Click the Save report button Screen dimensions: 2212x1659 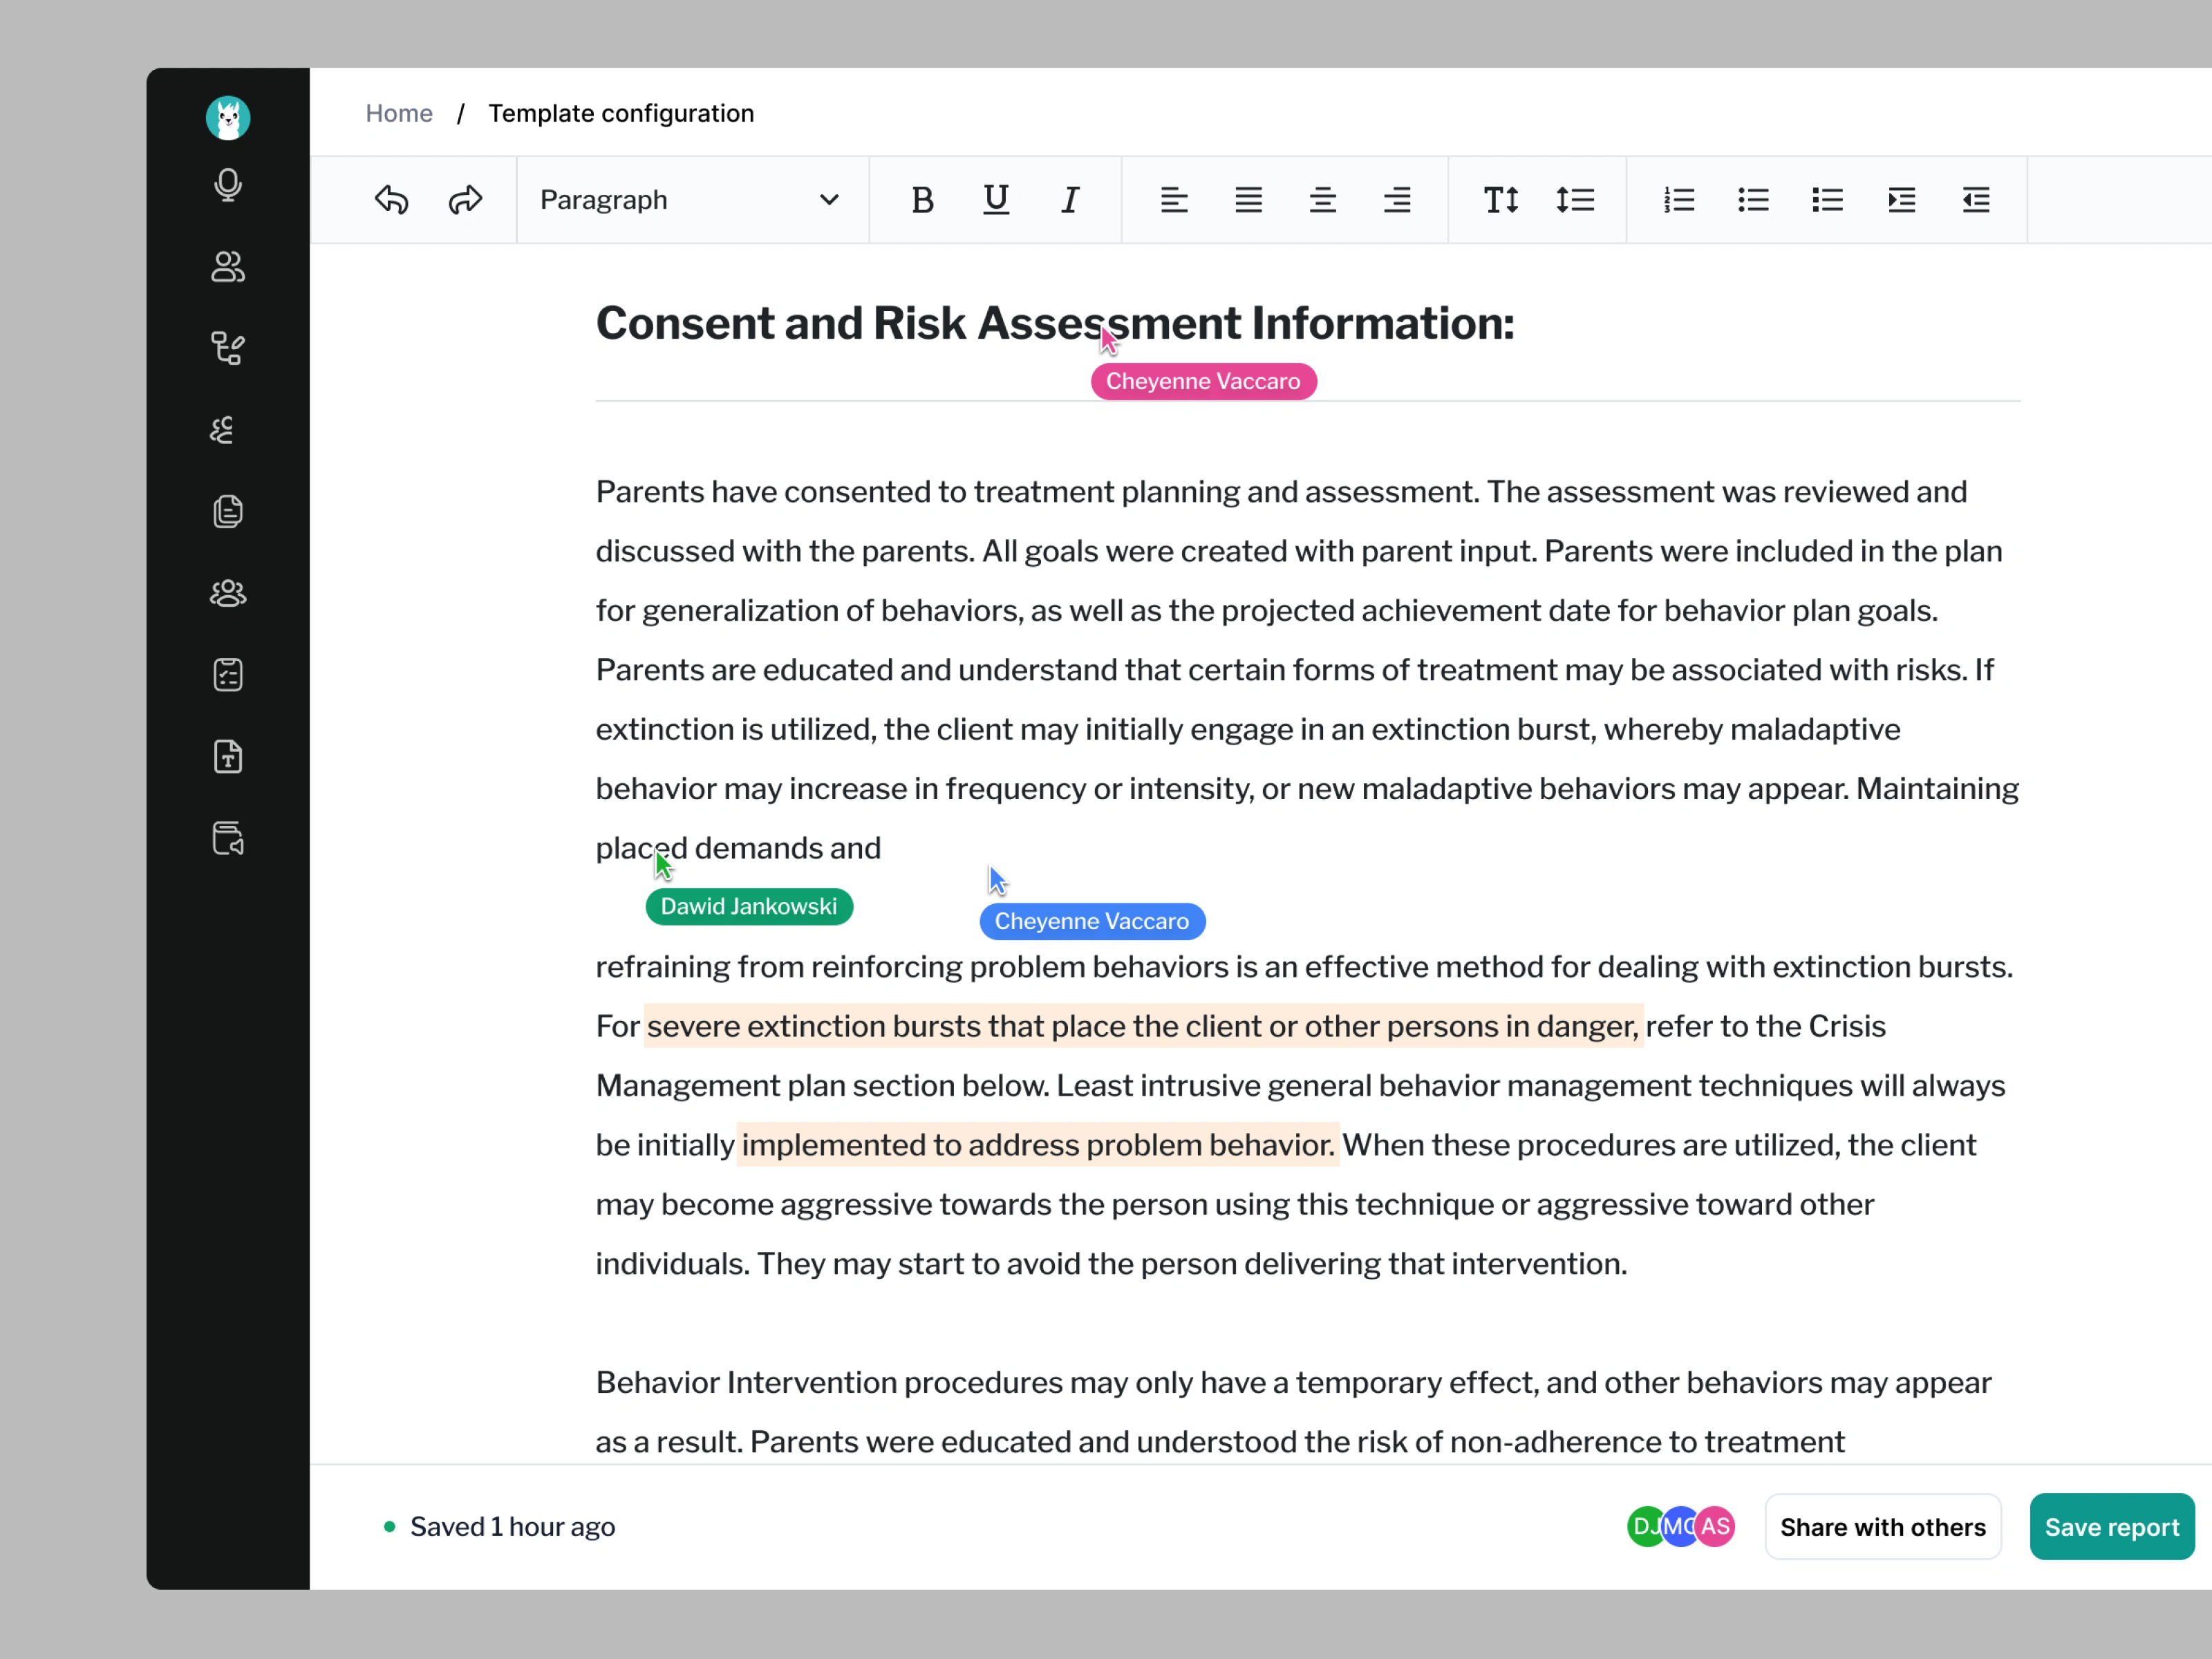[x=2111, y=1527]
